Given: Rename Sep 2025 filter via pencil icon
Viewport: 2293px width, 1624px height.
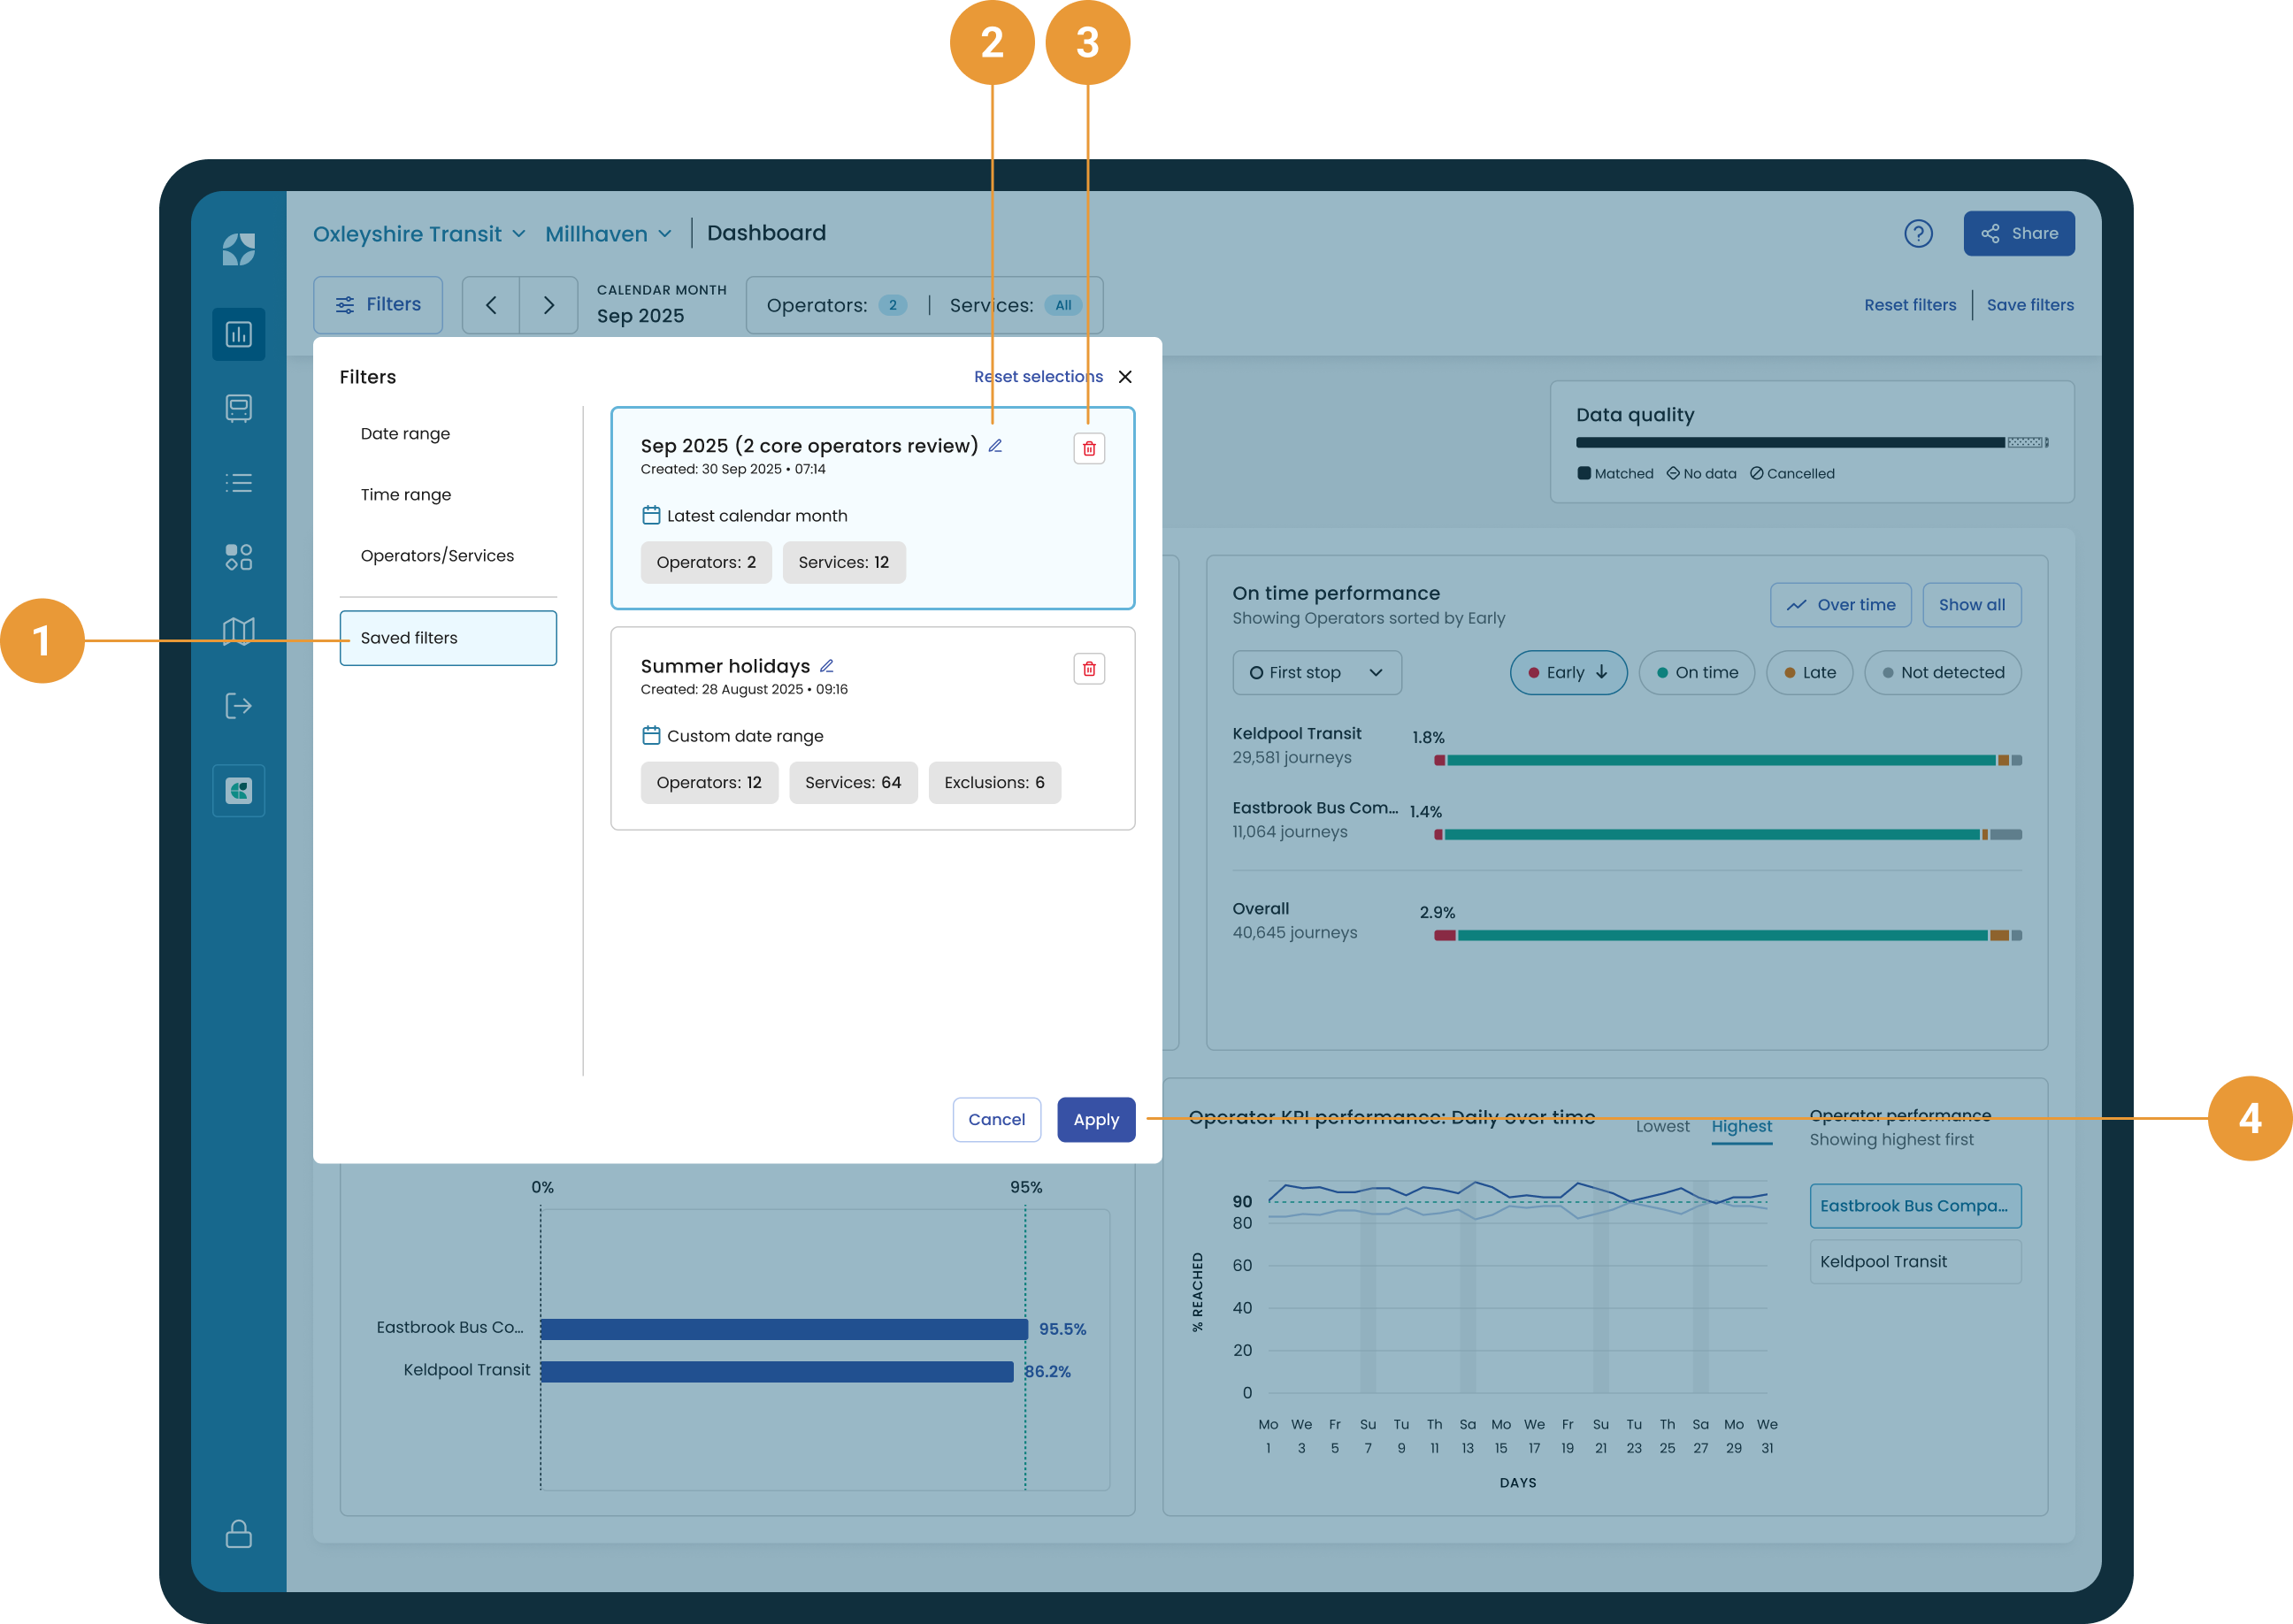Looking at the screenshot, I should pos(995,446).
